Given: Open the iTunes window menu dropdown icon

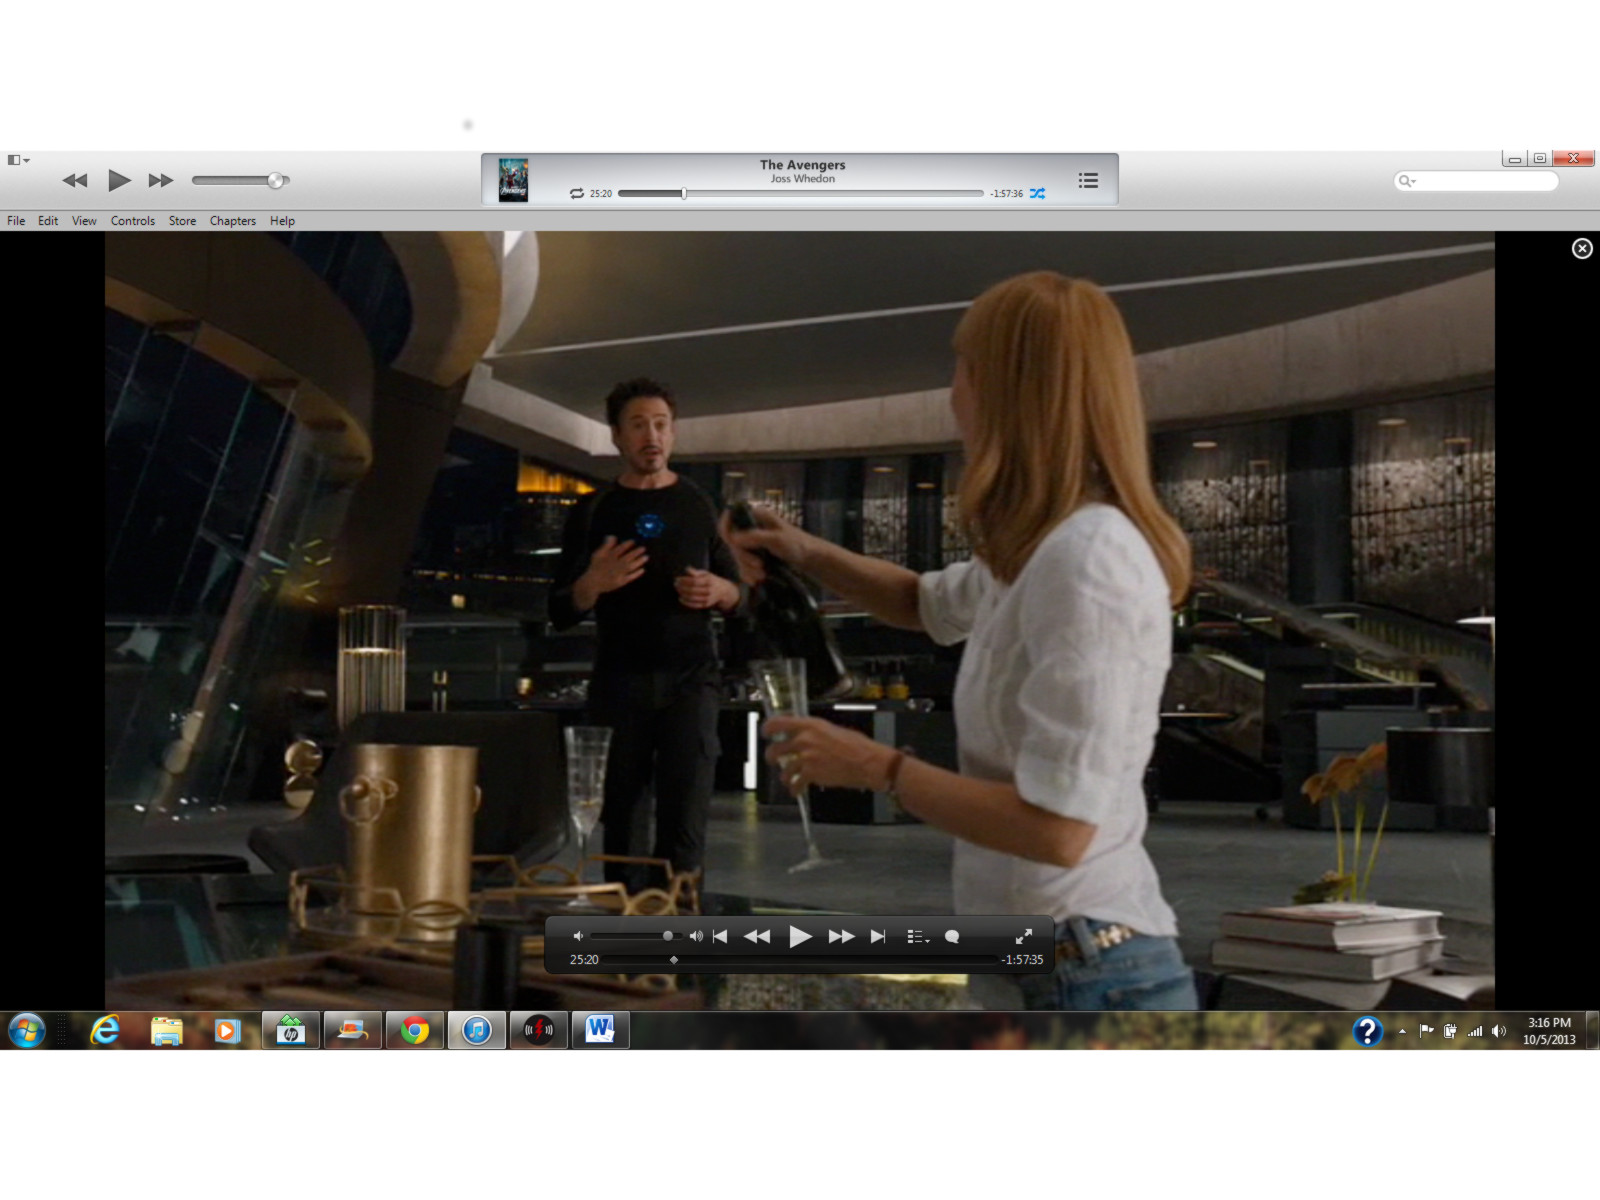Looking at the screenshot, I should 18,160.
